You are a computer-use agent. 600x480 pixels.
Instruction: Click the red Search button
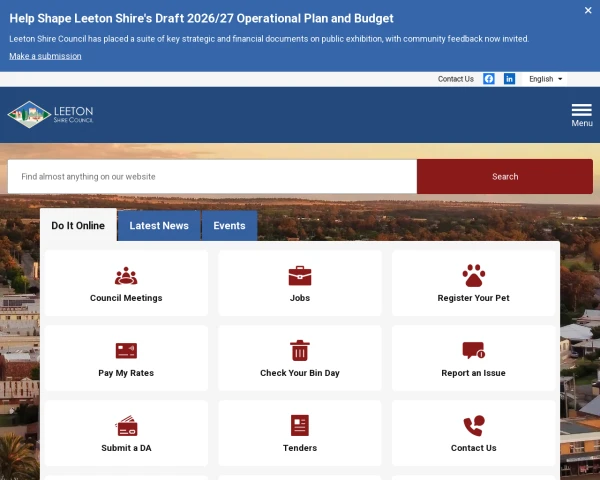[x=505, y=176]
